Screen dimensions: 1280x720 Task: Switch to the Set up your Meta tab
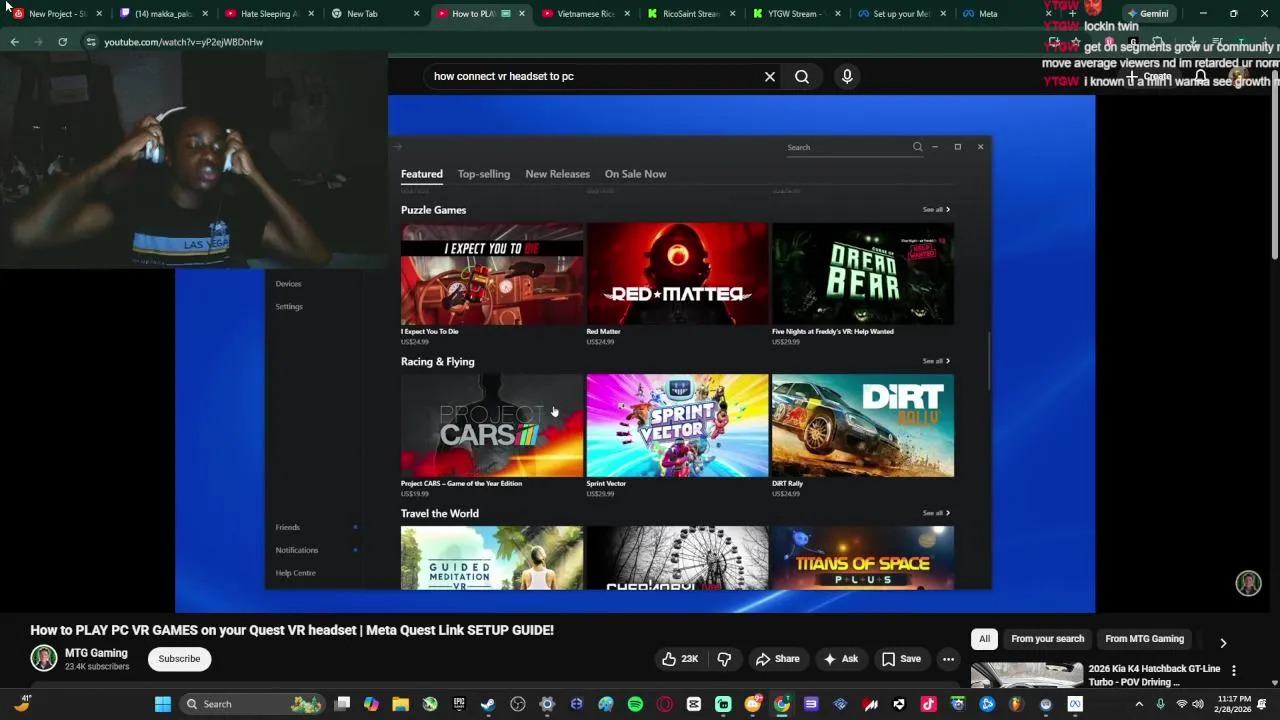point(900,14)
